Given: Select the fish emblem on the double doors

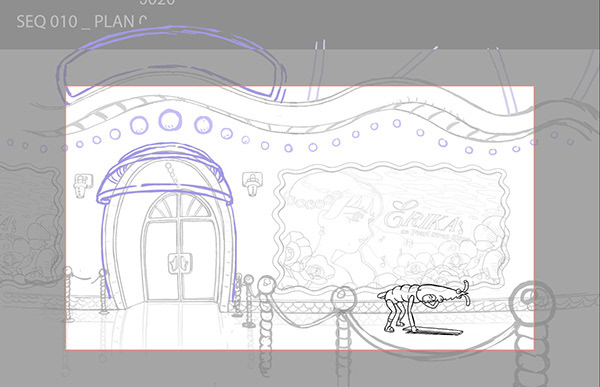Looking at the screenshot, I should coord(180,263).
